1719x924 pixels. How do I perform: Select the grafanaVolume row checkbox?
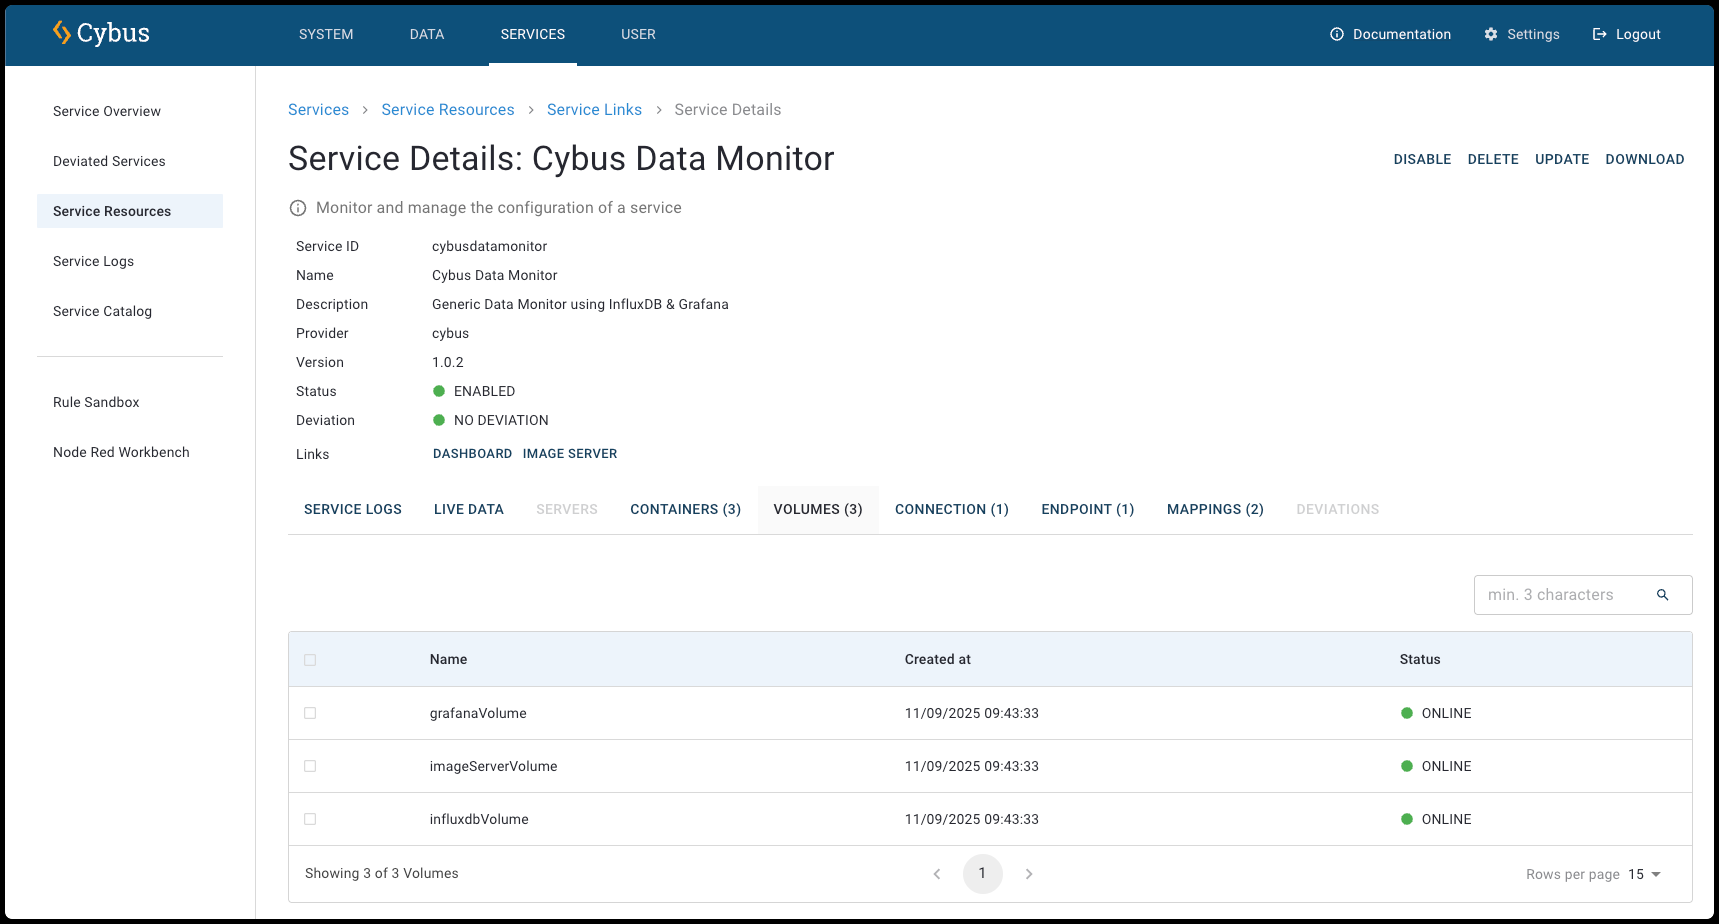click(310, 713)
